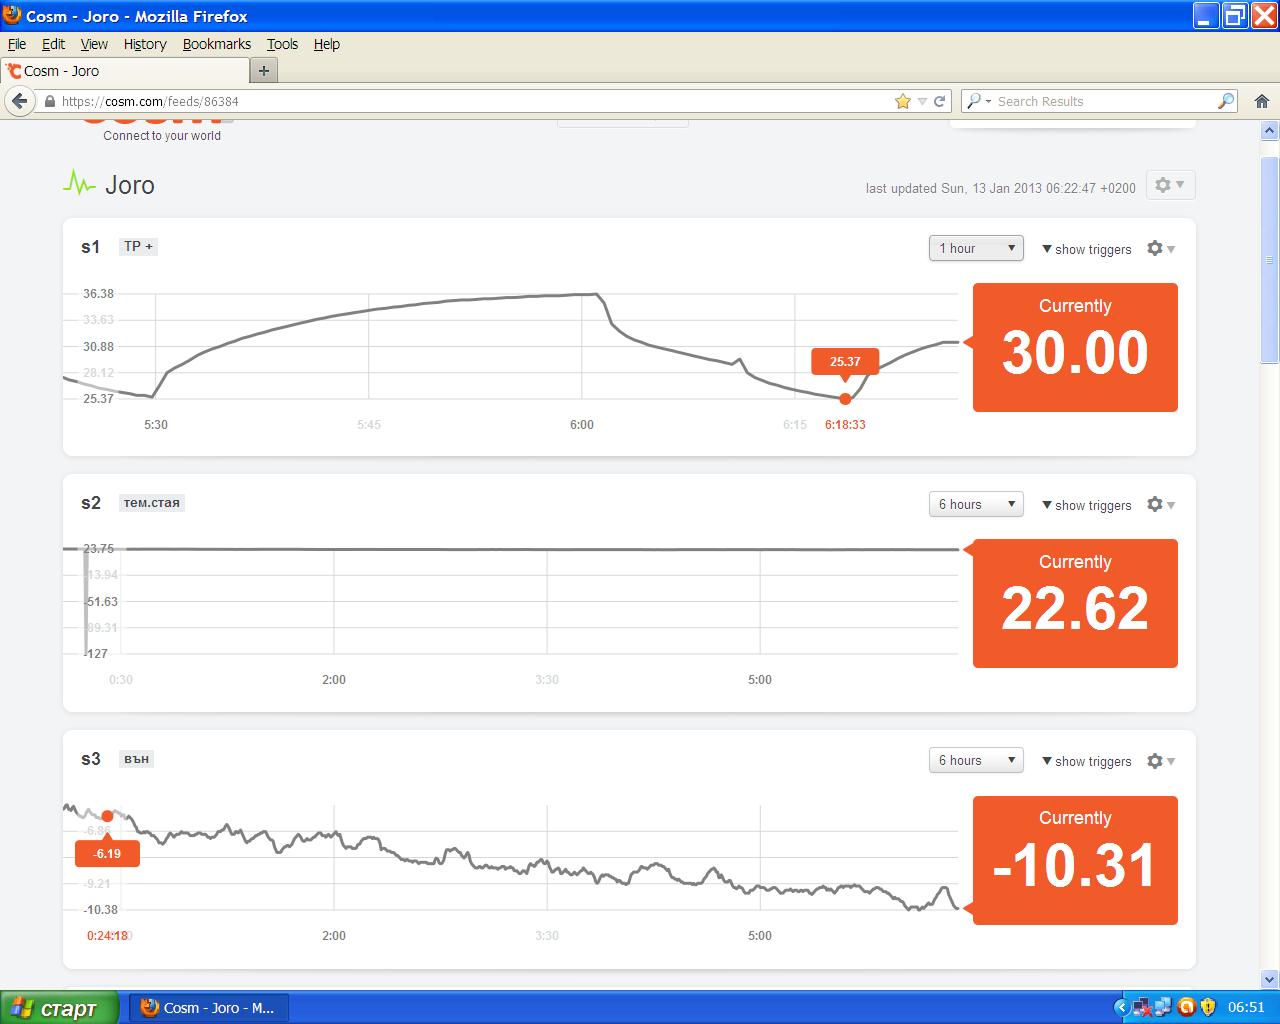Screen dimensions: 1280x1024
Task: Expand hidden system tray icons arrow
Action: [1121, 1008]
